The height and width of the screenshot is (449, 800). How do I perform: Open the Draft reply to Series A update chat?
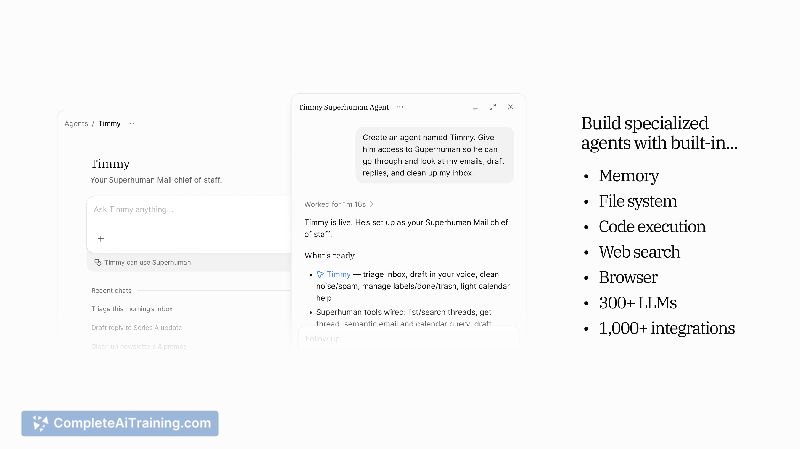(x=136, y=328)
